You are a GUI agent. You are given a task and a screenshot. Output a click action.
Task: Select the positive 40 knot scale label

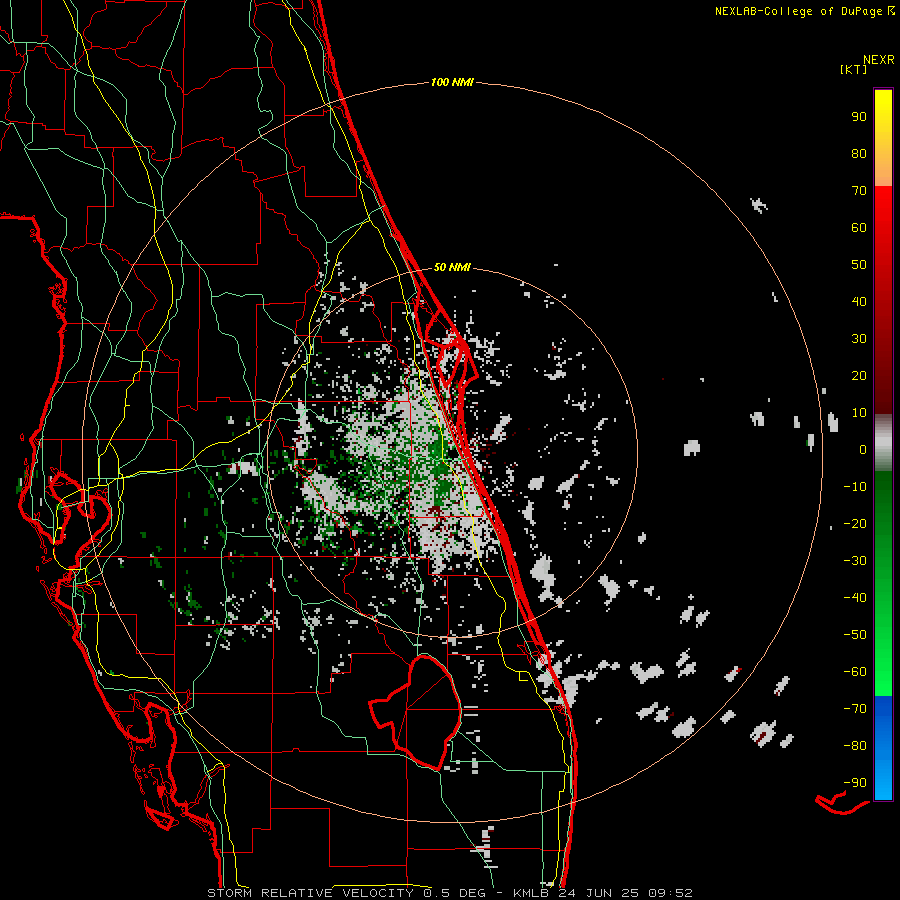pyautogui.click(x=859, y=302)
